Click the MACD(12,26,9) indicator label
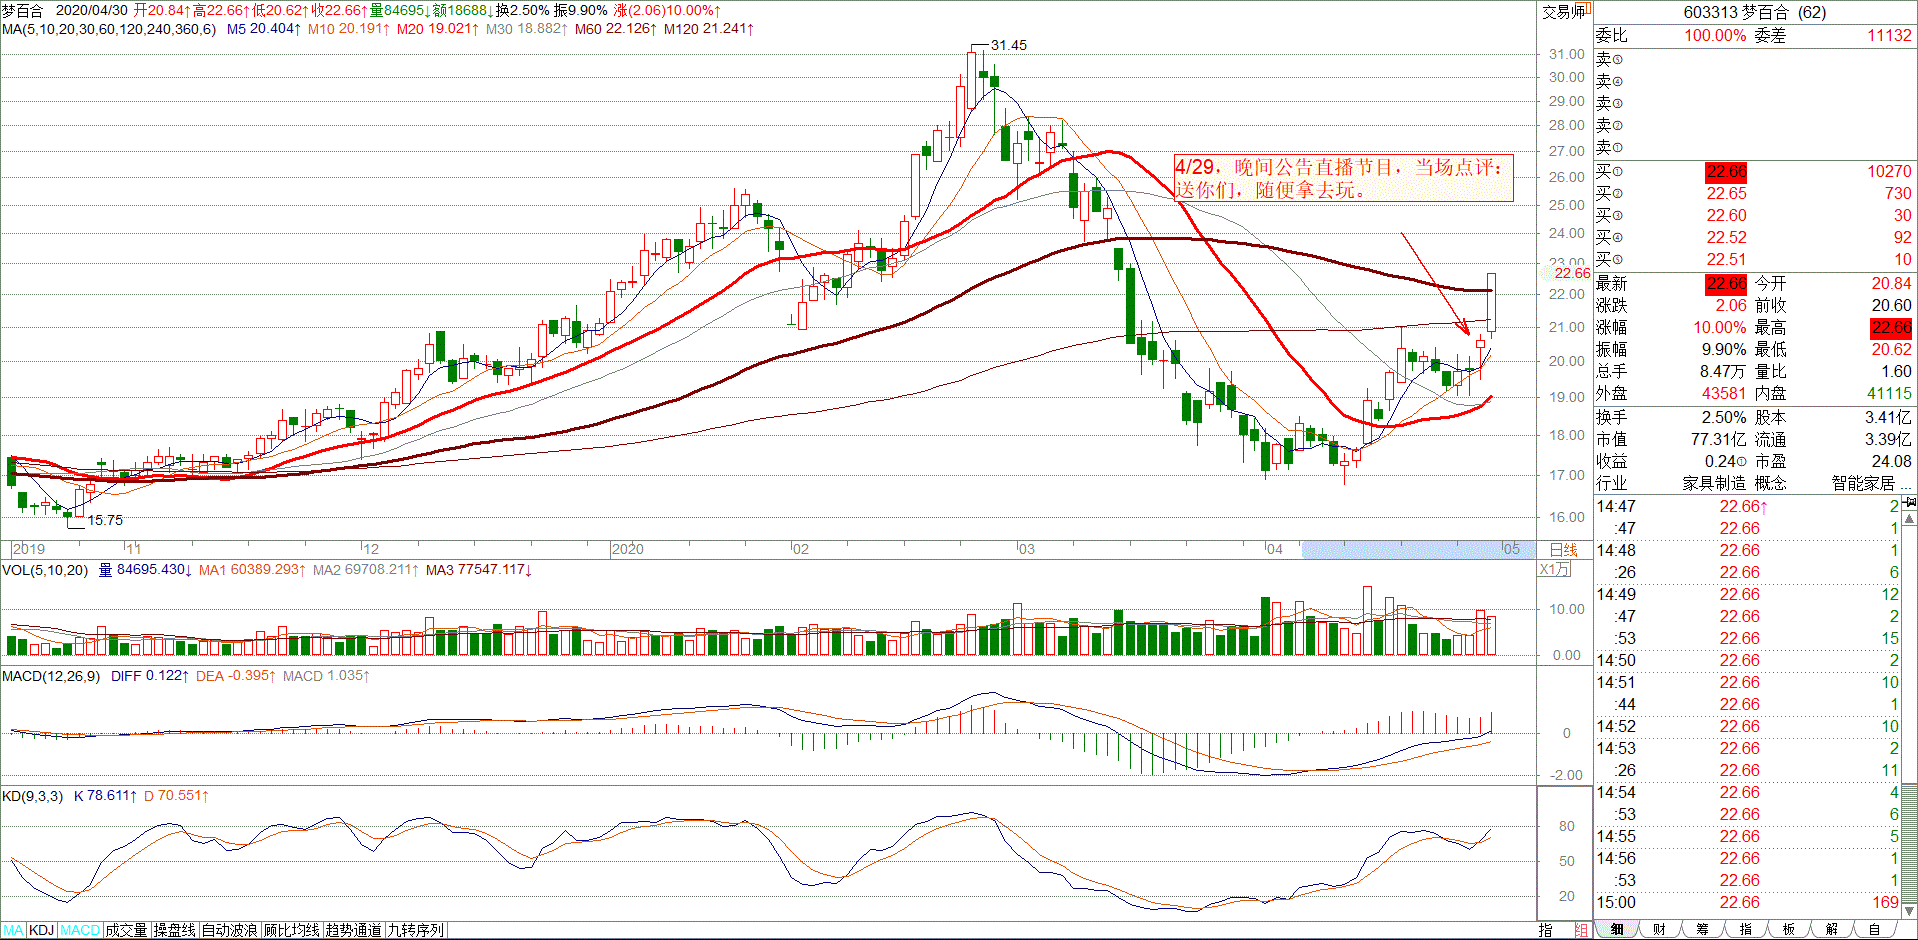1918x940 pixels. click(51, 676)
